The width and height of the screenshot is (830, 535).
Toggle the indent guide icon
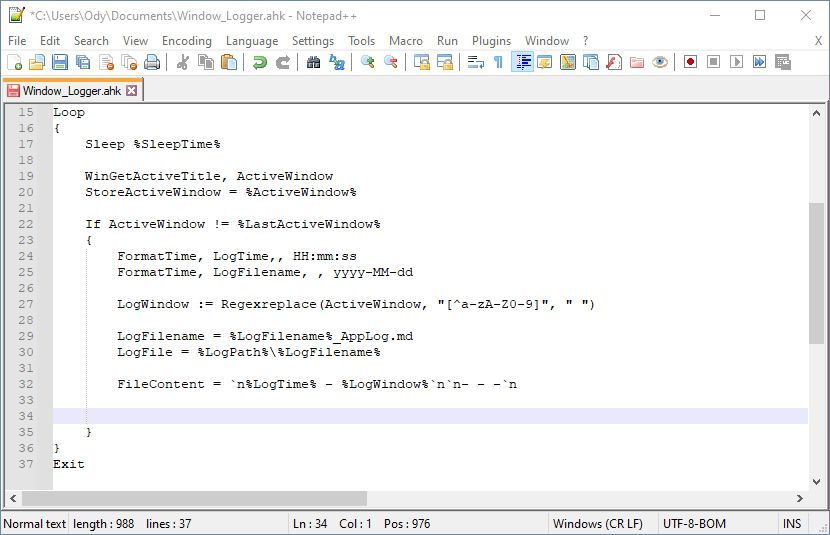[522, 62]
